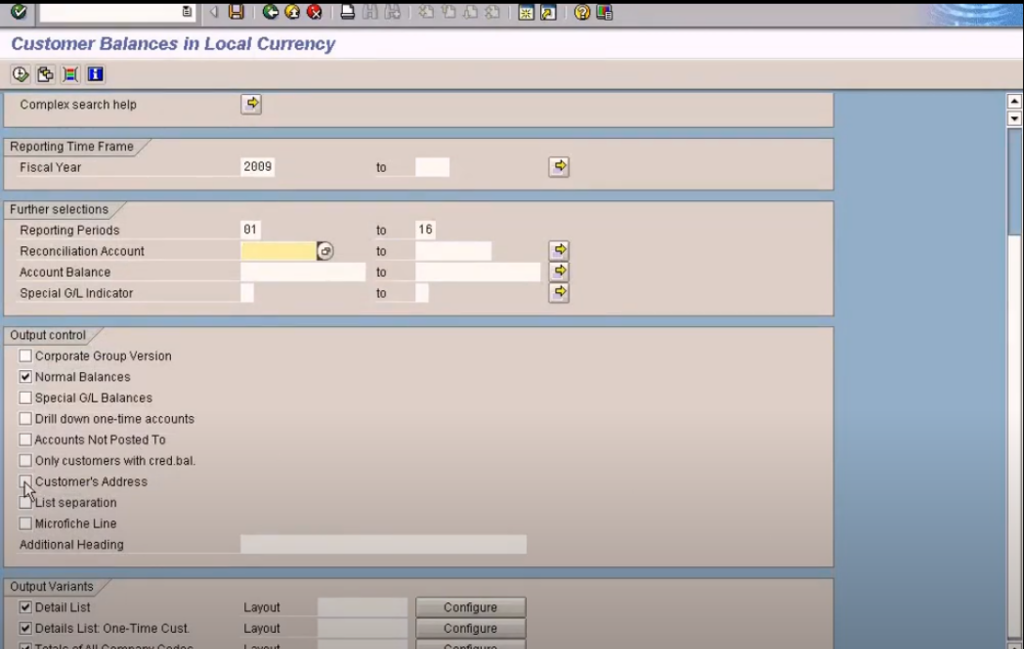Uncheck the Detail List checkbox

(25, 607)
